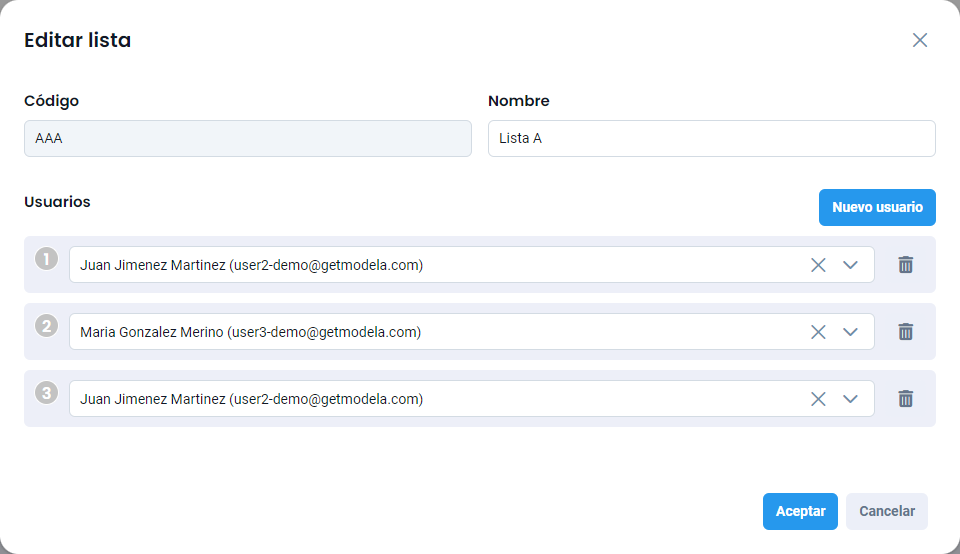Click the number 2 row badge
The width and height of the screenshot is (960, 554).
(x=46, y=326)
